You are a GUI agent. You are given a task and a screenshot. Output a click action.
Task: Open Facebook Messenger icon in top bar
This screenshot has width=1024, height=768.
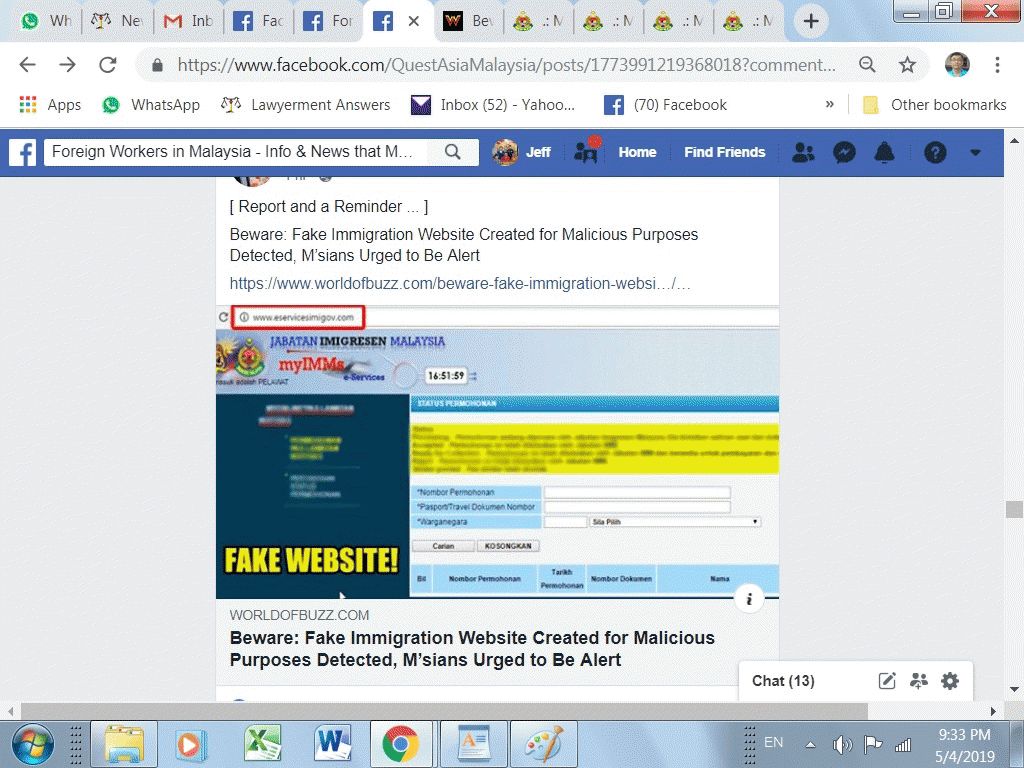tap(844, 152)
